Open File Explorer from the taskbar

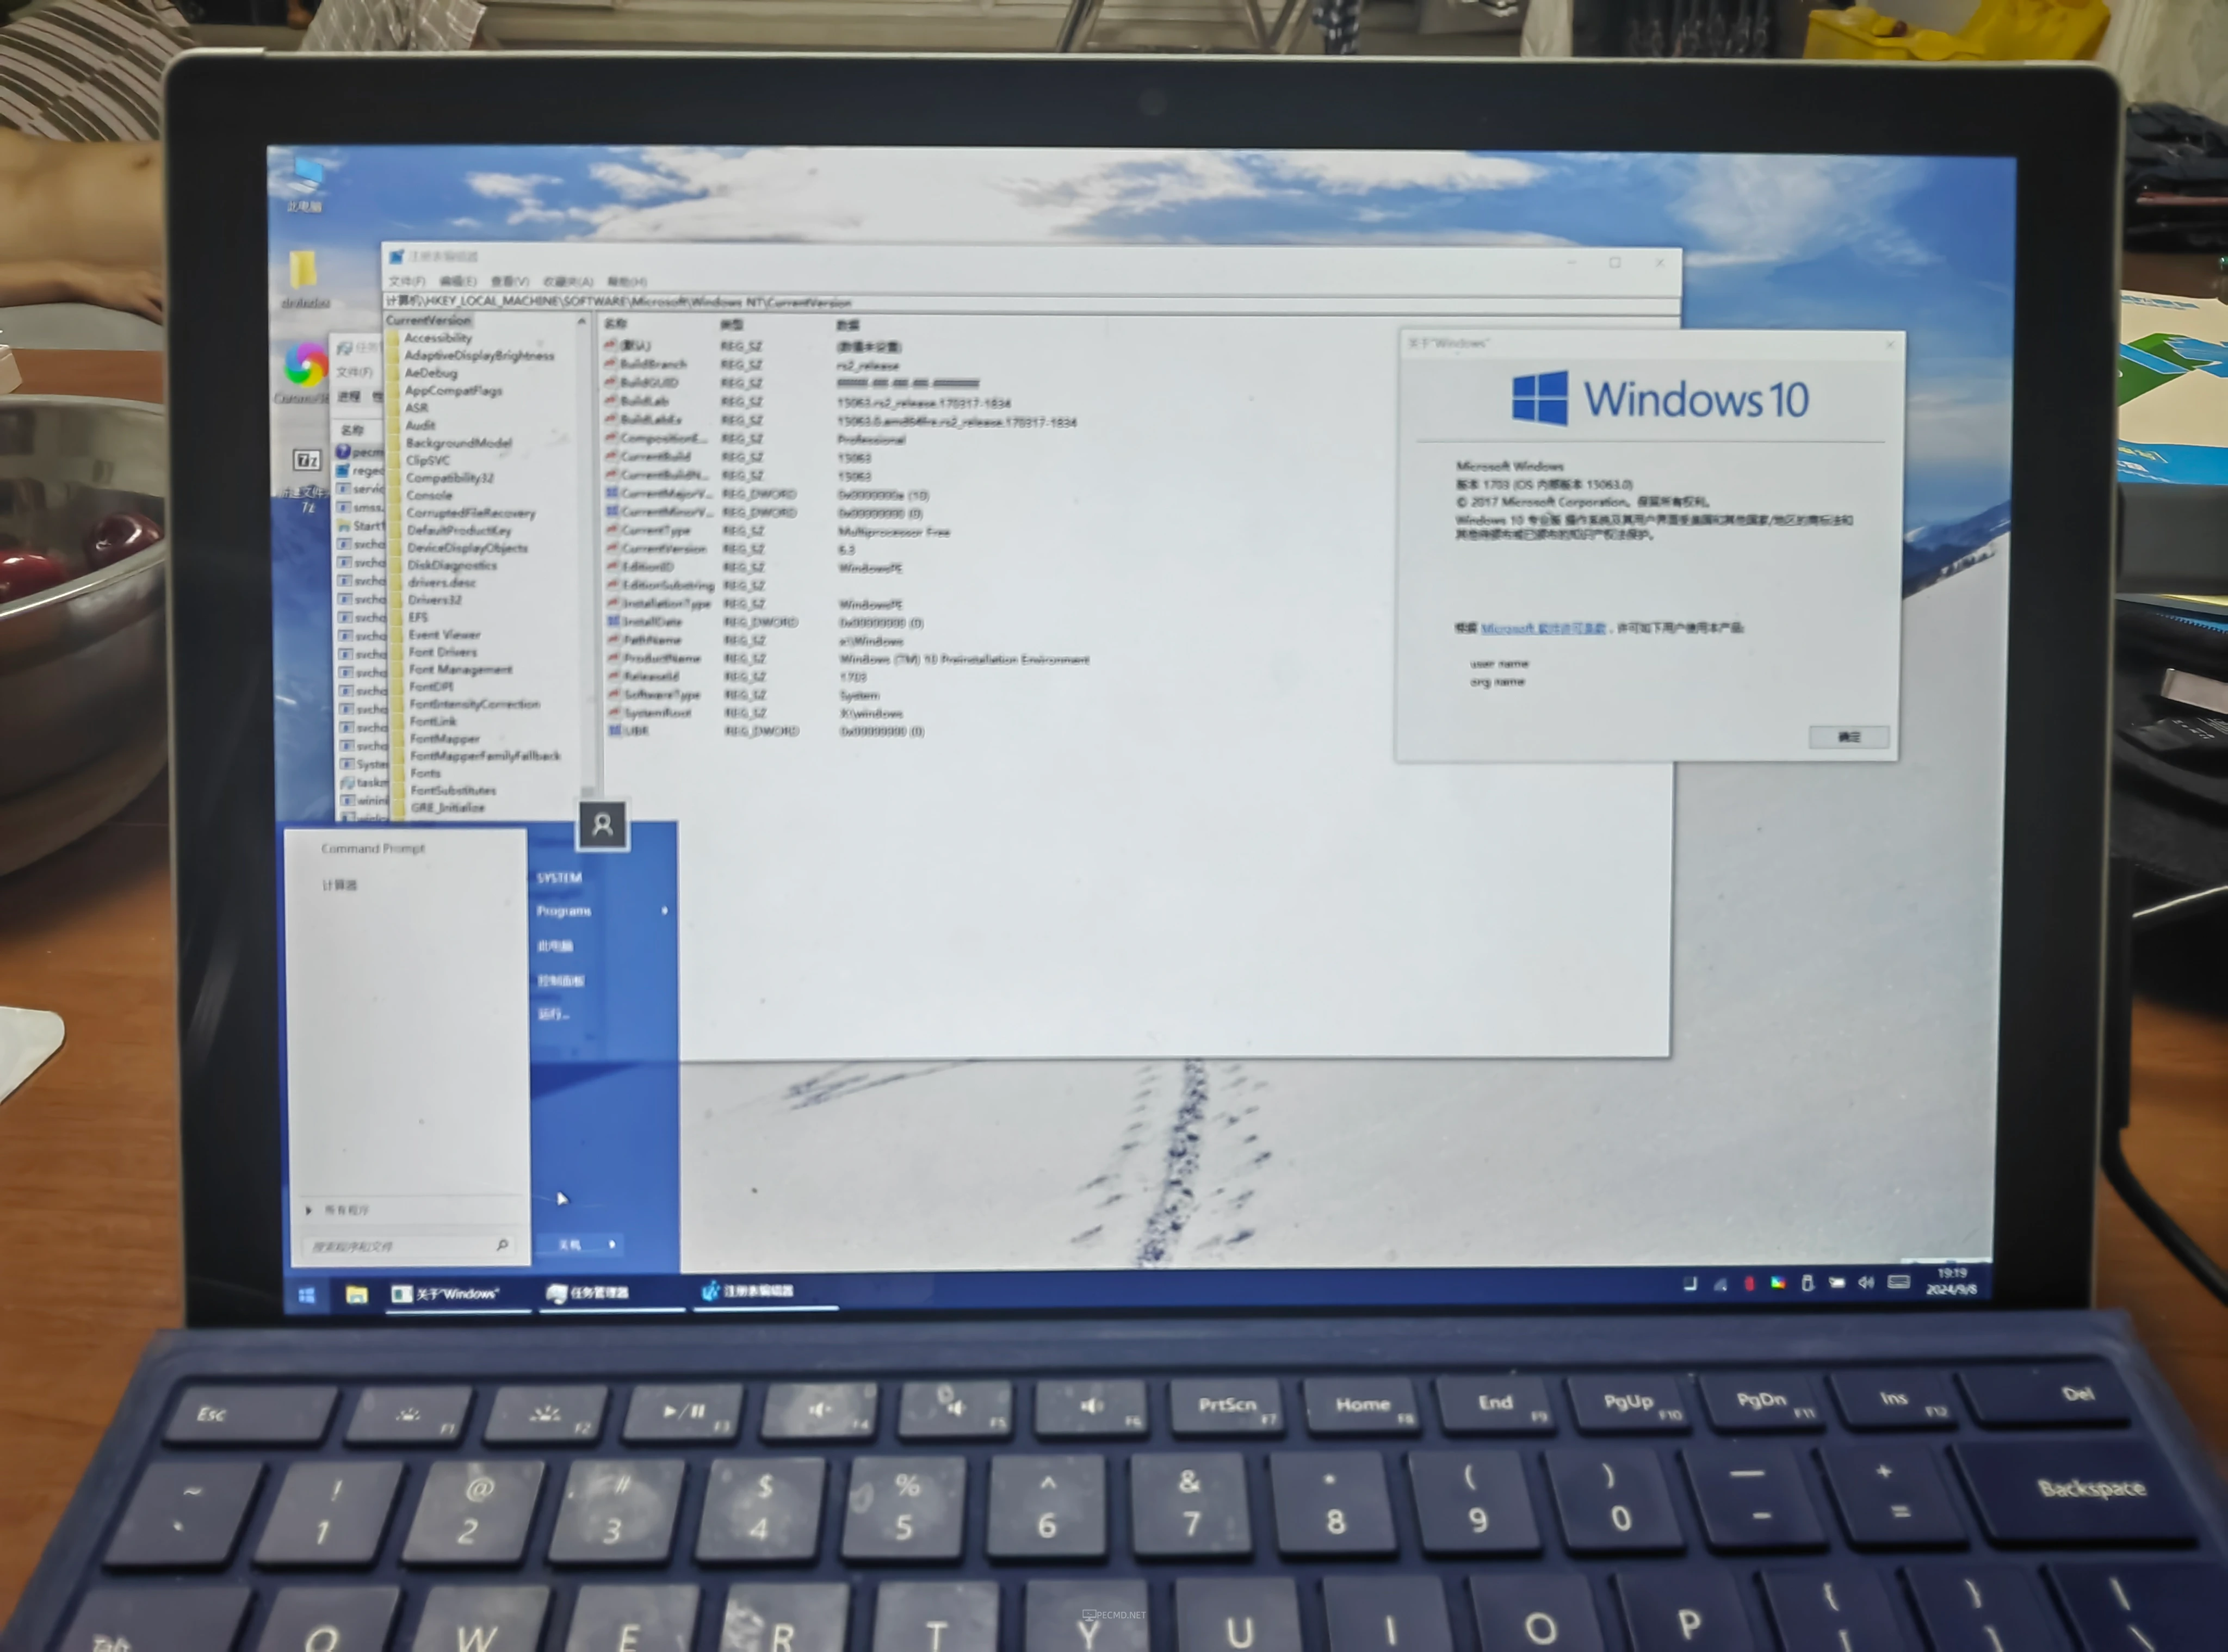(x=356, y=1295)
